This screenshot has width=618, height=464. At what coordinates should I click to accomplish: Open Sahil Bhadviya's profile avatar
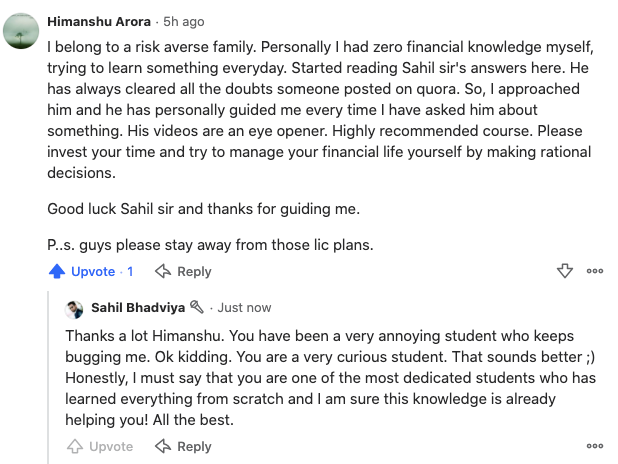tap(74, 308)
